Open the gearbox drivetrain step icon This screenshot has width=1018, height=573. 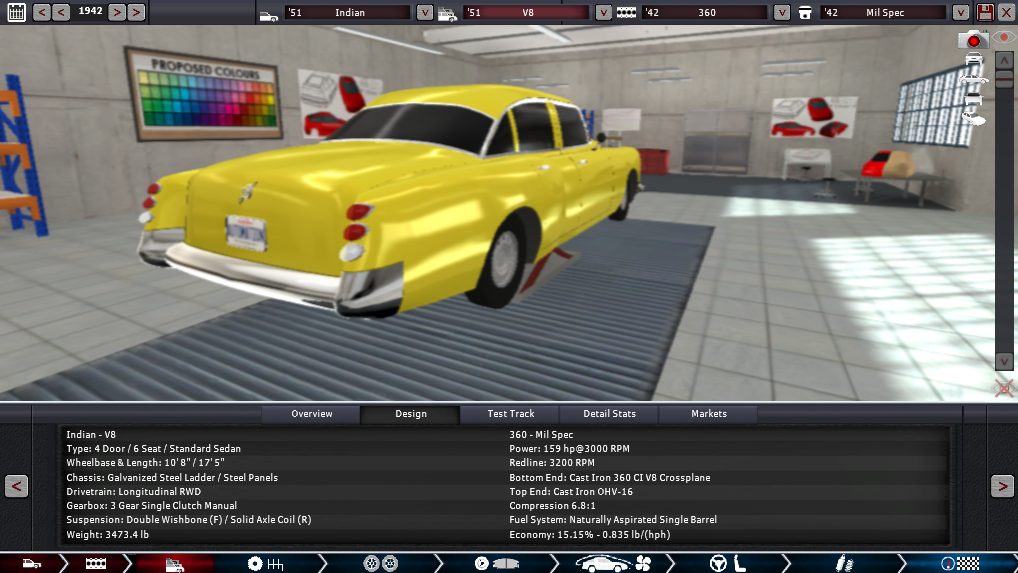(267, 563)
